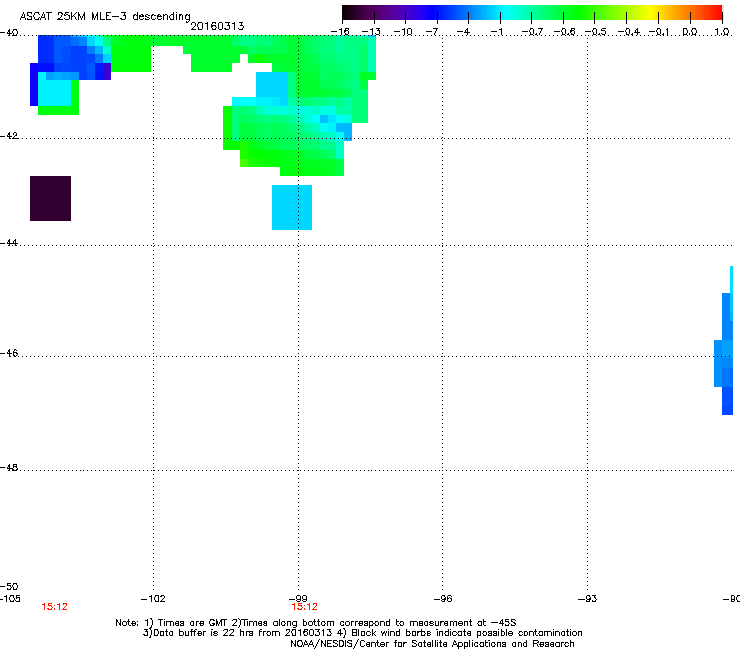Click the red end of the color scale

(x=715, y=13)
